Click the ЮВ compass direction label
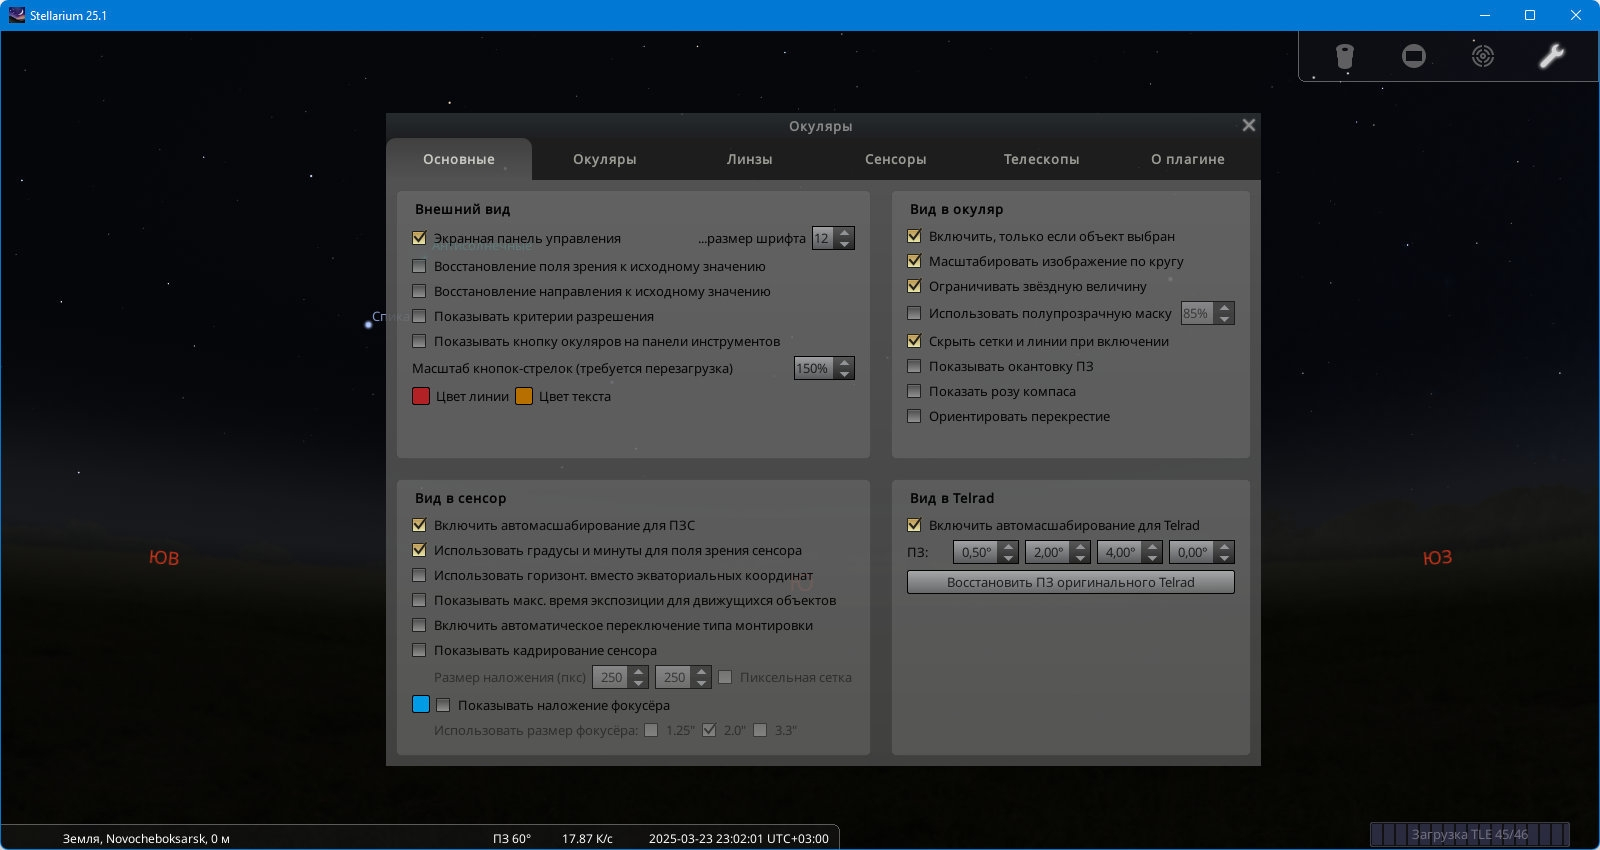This screenshot has height=850, width=1600. [164, 558]
